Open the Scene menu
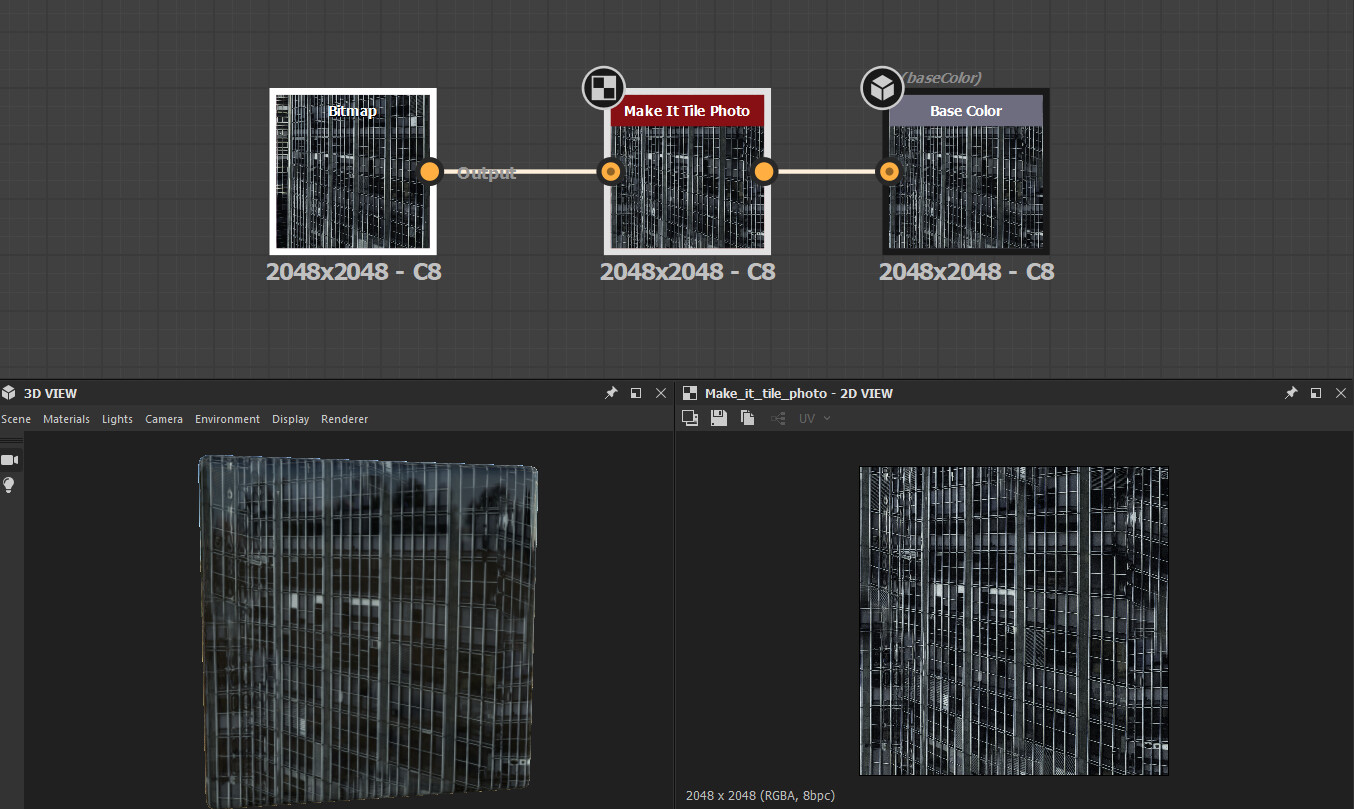1354x809 pixels. click(16, 419)
